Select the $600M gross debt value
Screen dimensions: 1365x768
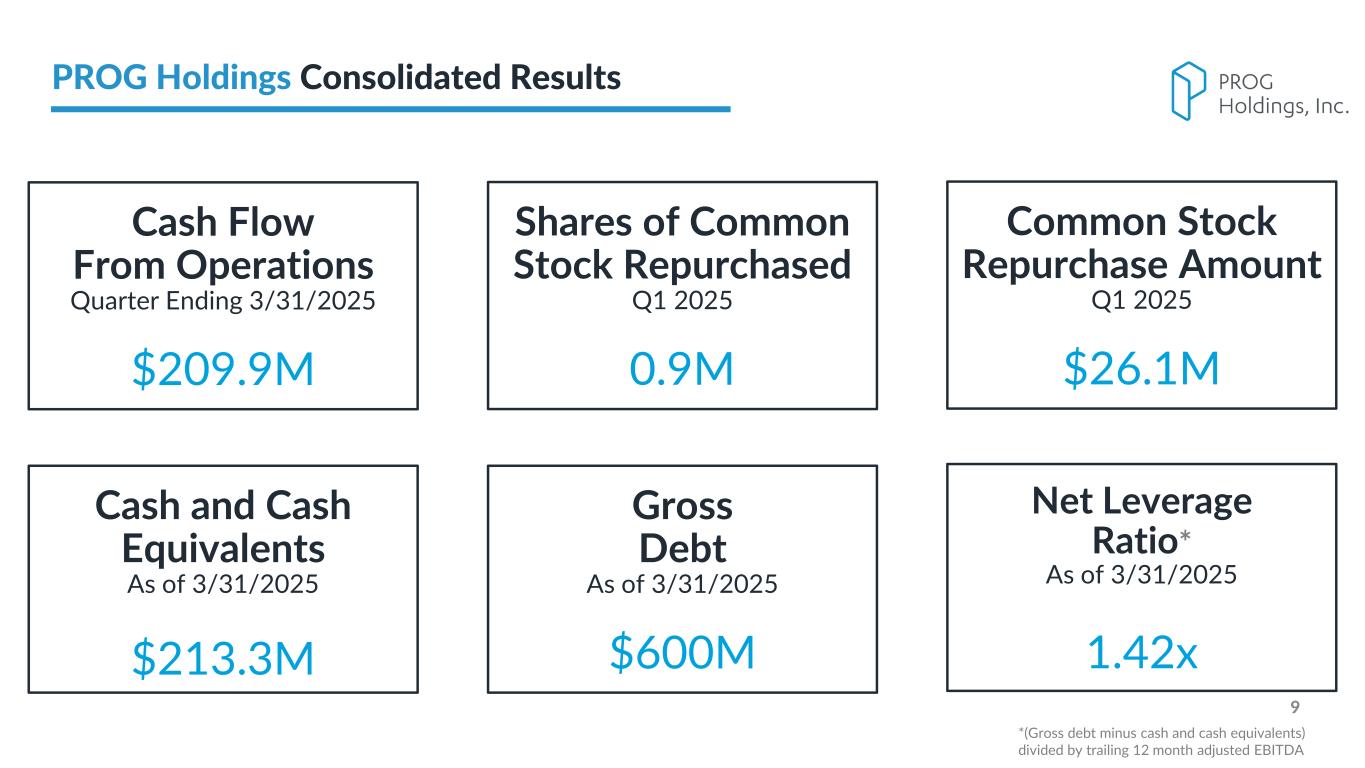tap(682, 654)
